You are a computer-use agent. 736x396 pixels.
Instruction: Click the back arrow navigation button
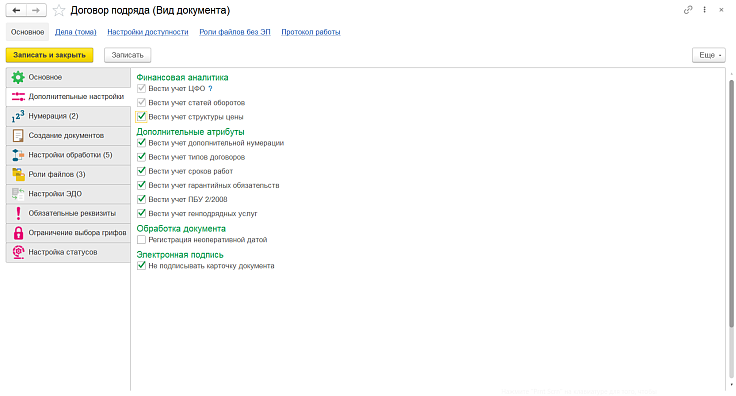tap(16, 10)
